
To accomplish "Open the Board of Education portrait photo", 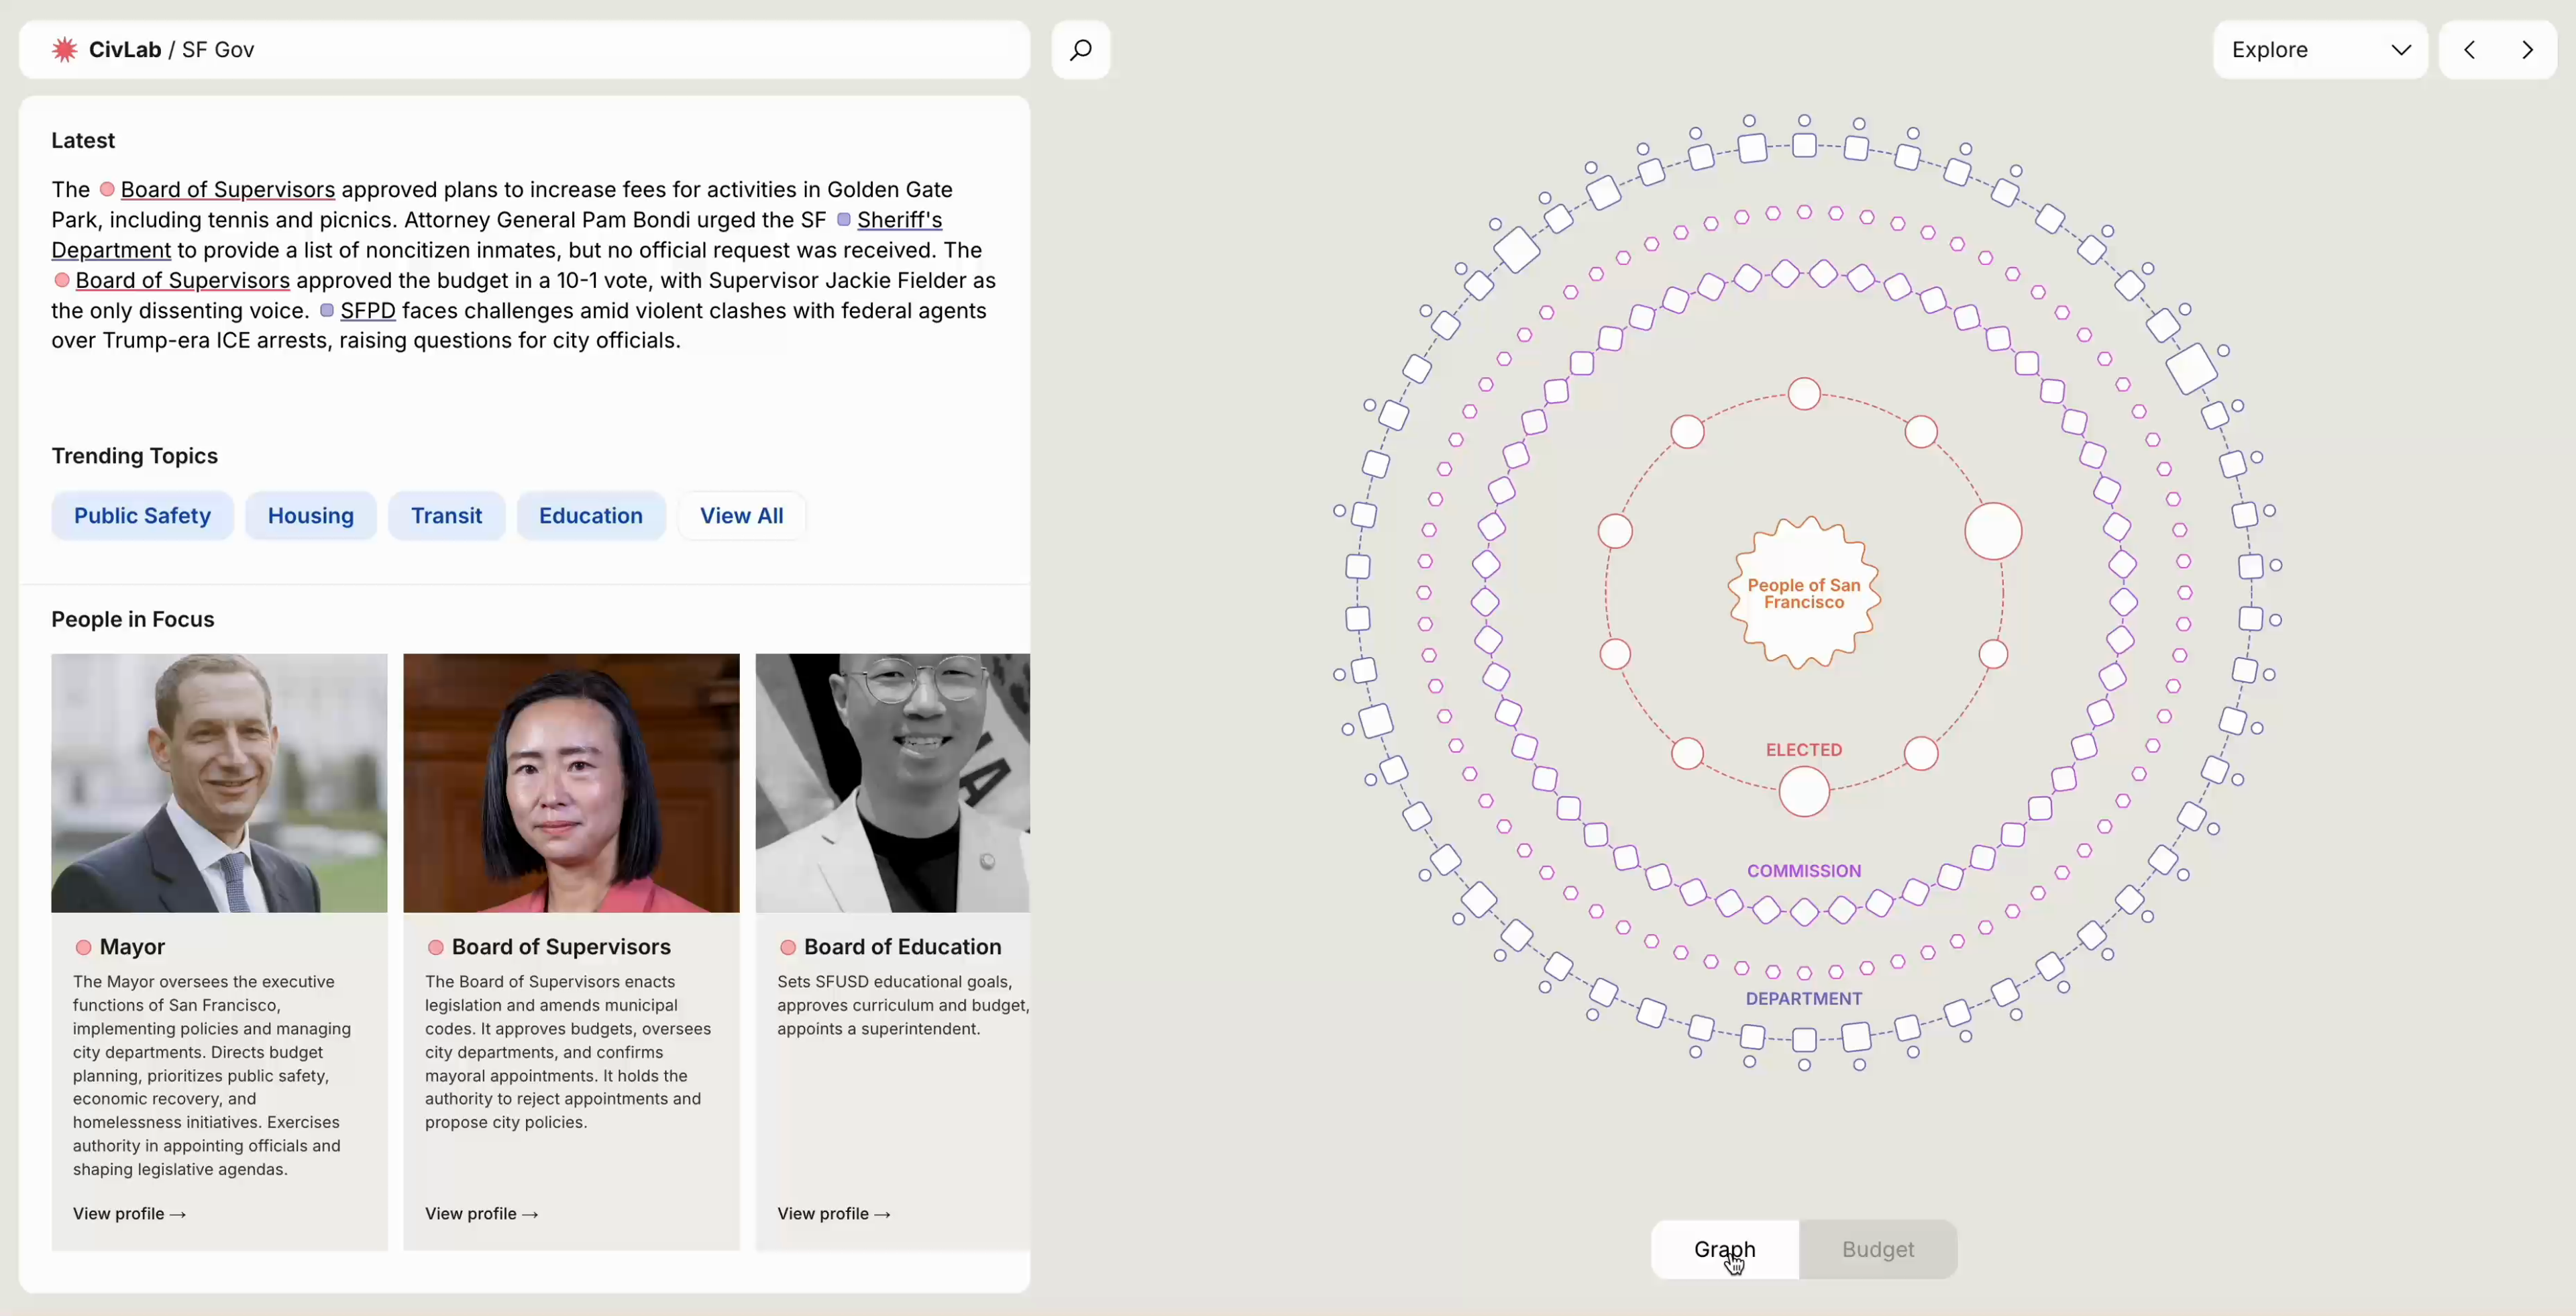I will pos(893,783).
